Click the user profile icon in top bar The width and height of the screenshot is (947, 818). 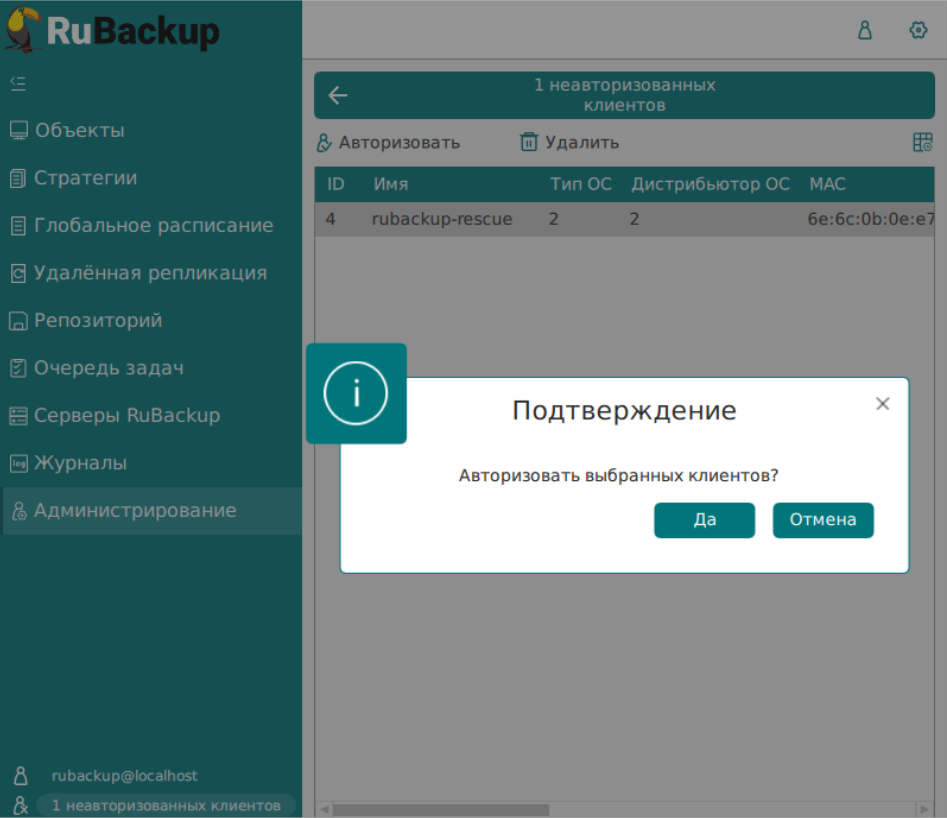(865, 30)
